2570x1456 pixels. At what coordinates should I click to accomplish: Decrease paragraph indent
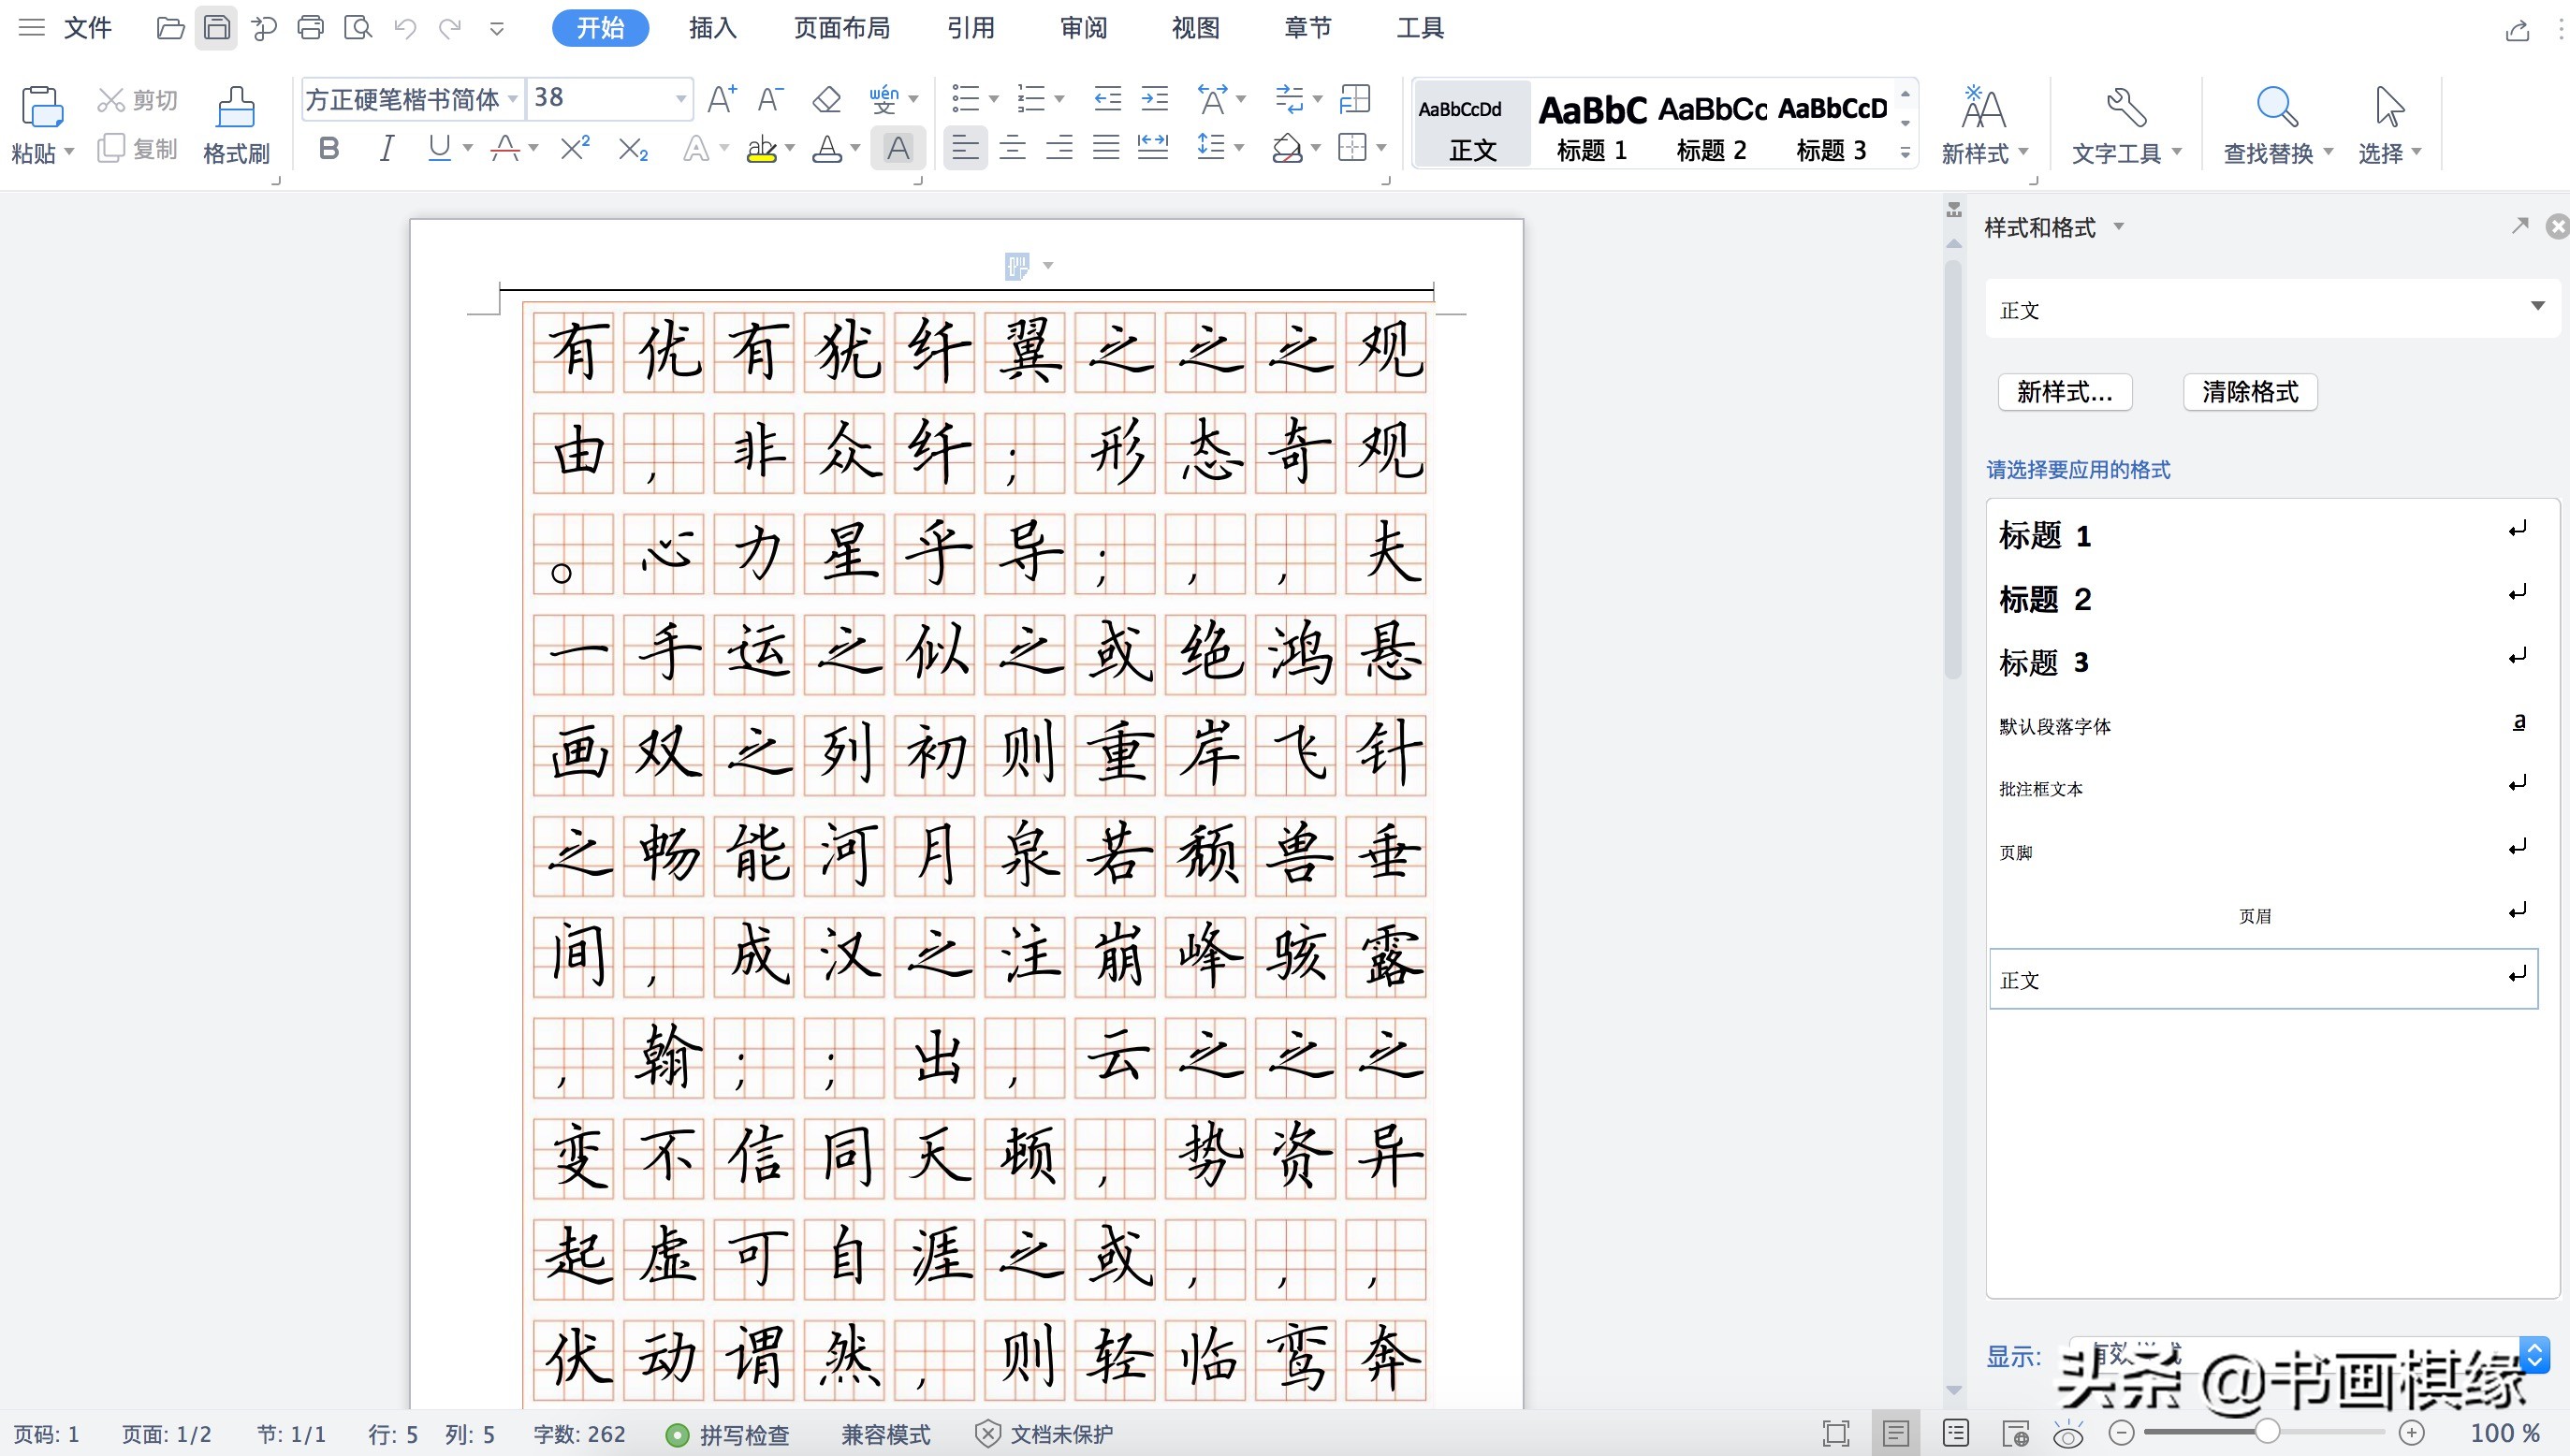pyautogui.click(x=1108, y=99)
